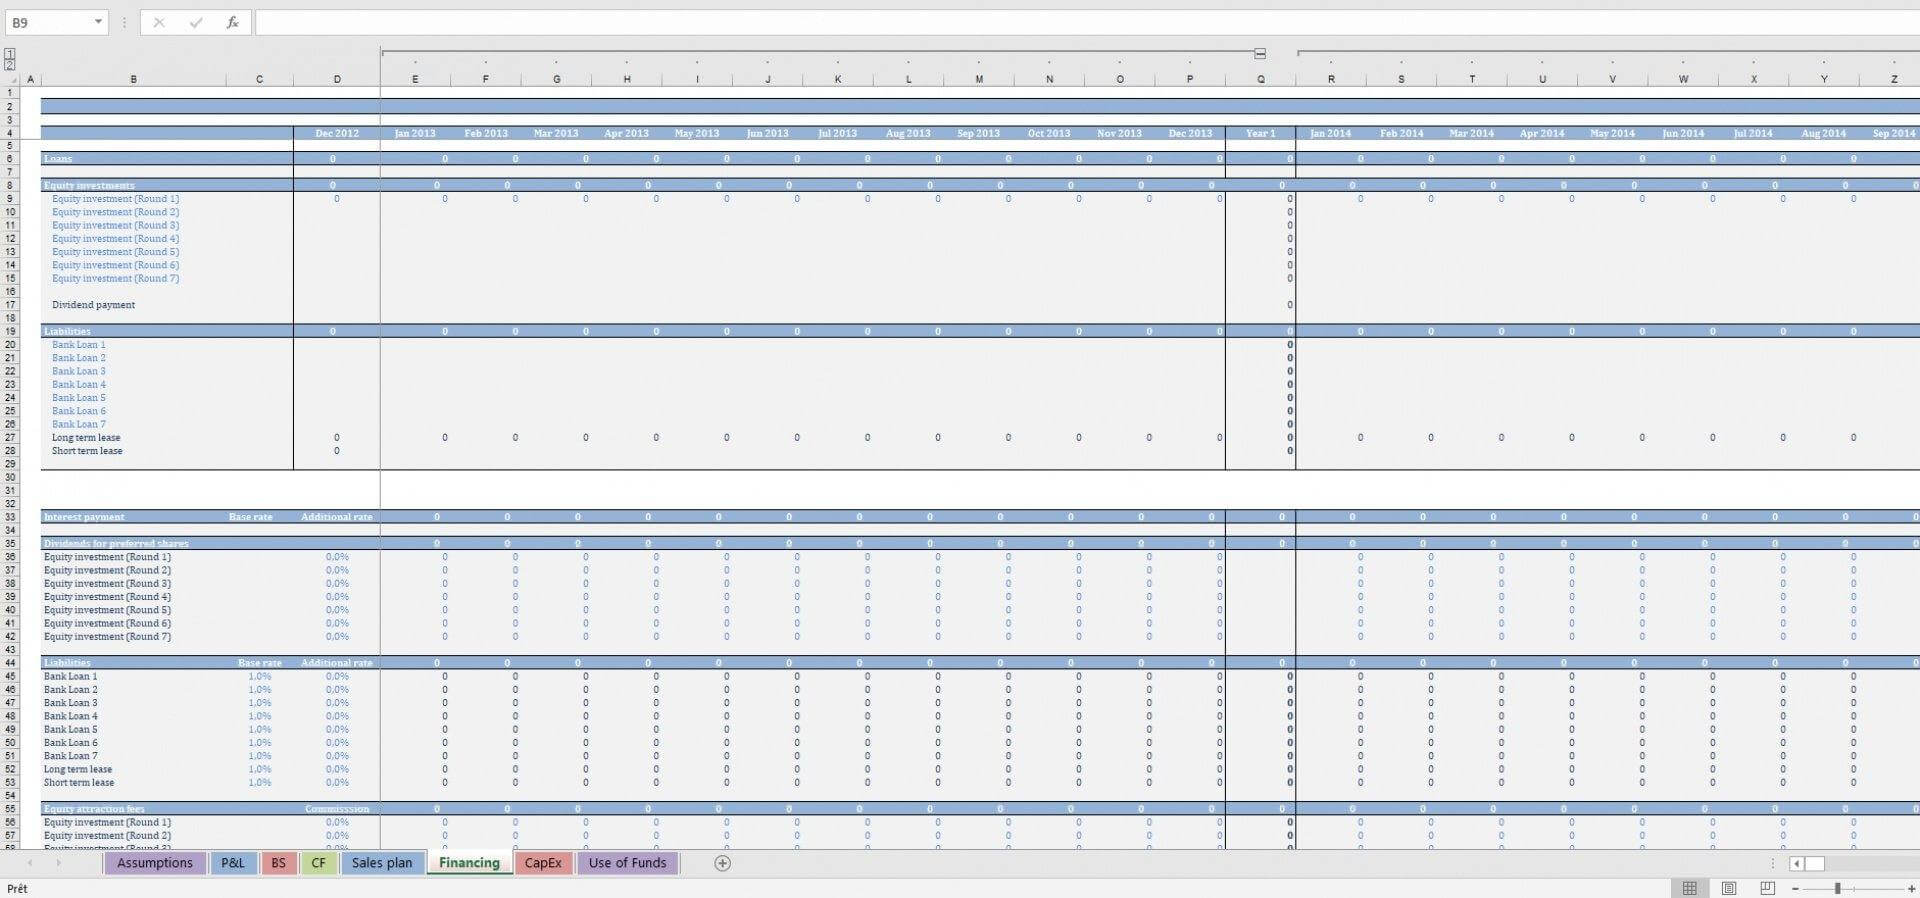Click the 'Dec 2012' column heading

coord(337,133)
